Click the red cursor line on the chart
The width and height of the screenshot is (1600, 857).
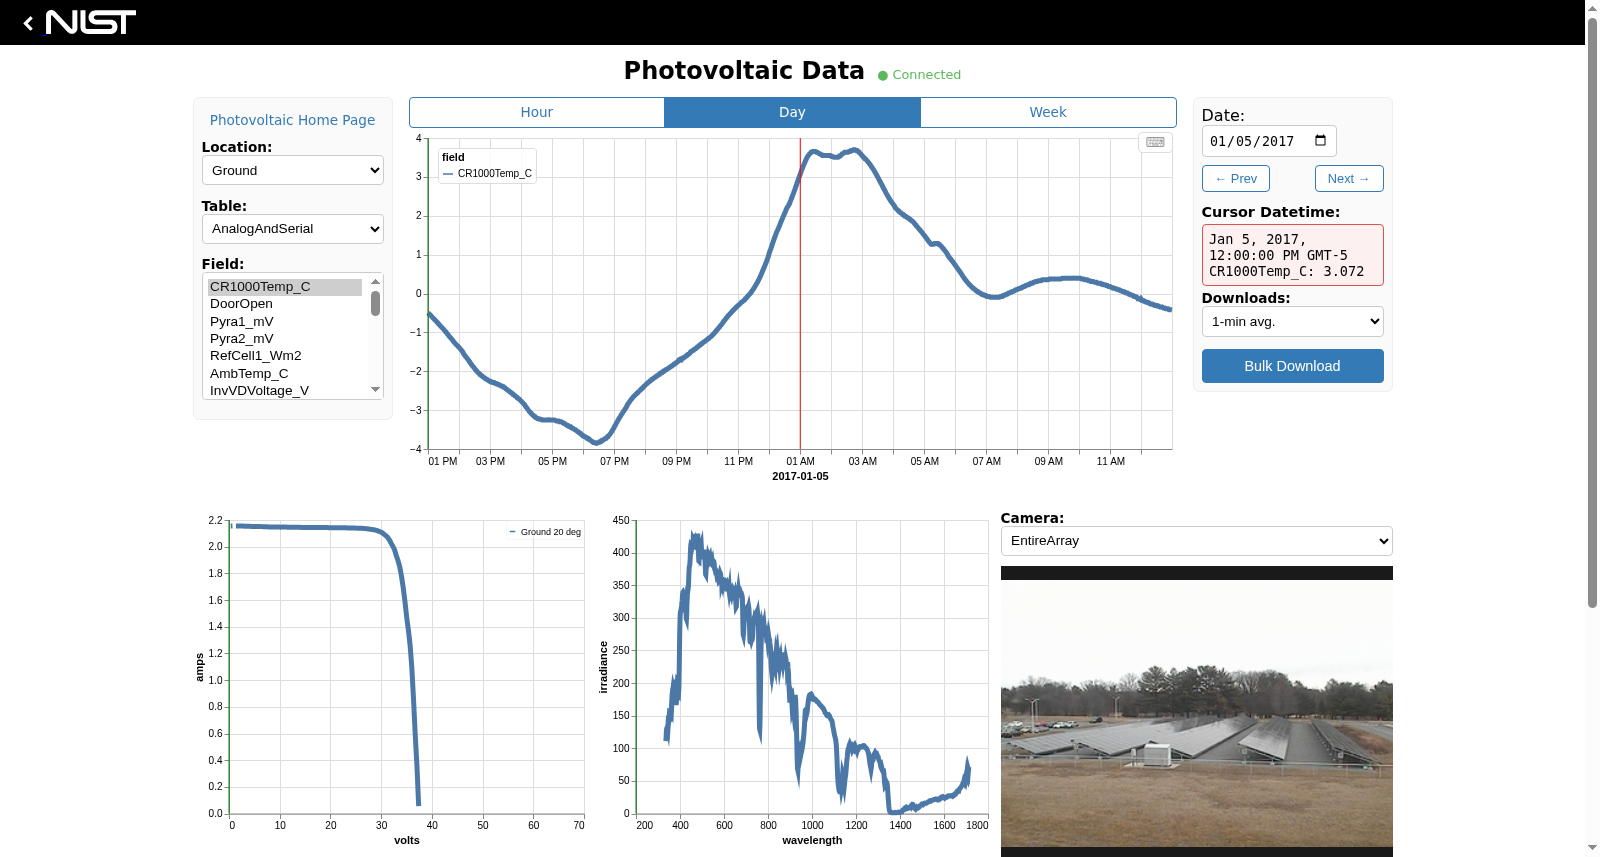[x=800, y=294]
